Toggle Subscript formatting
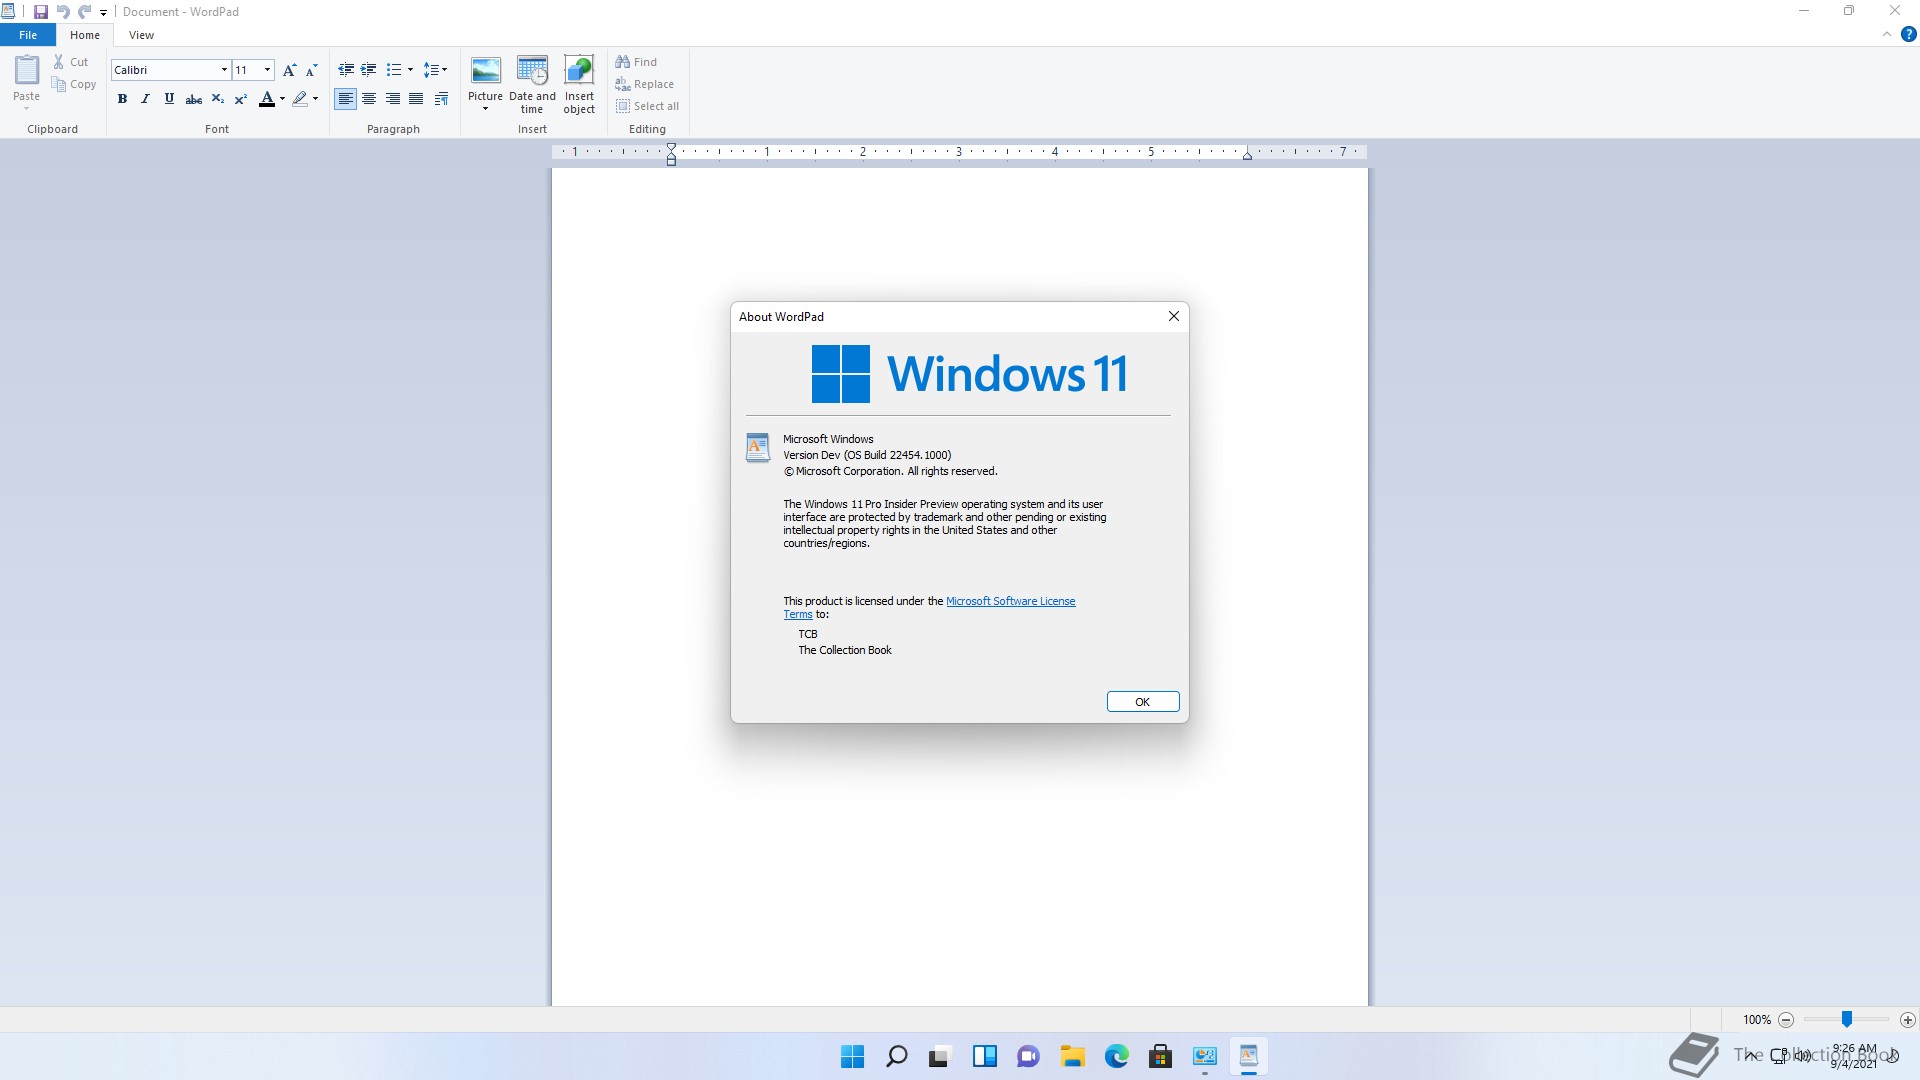This screenshot has width=1920, height=1080. coord(217,99)
